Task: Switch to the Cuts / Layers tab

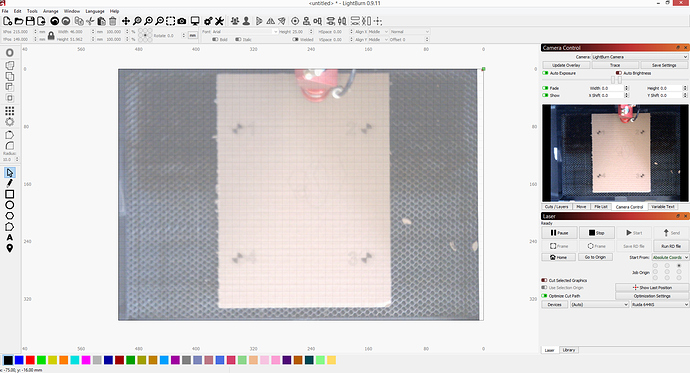Action: (x=557, y=206)
